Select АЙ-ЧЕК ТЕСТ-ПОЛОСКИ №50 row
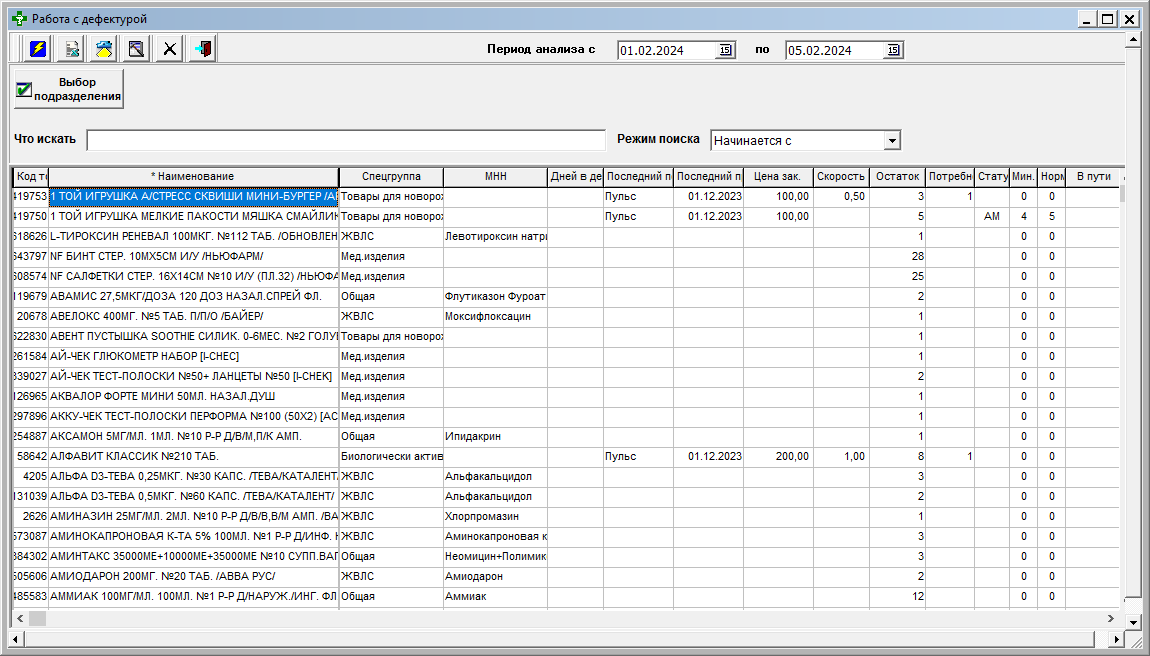Viewport: 1150px width, 656px height. click(x=566, y=376)
